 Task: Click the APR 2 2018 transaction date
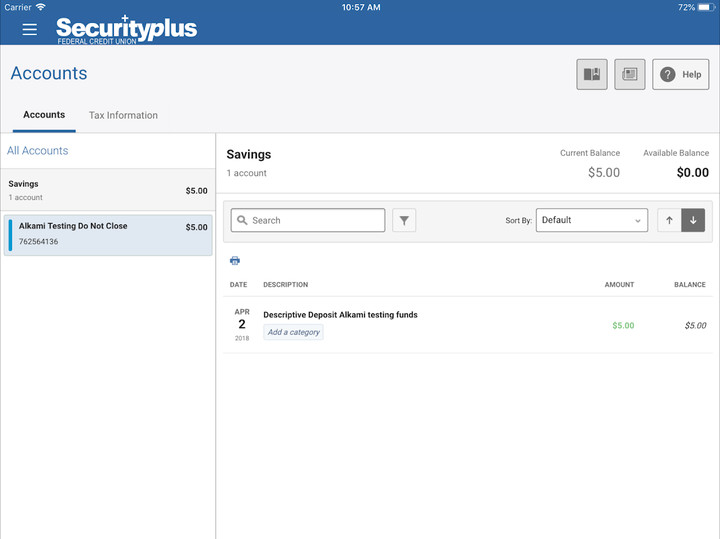(x=242, y=325)
